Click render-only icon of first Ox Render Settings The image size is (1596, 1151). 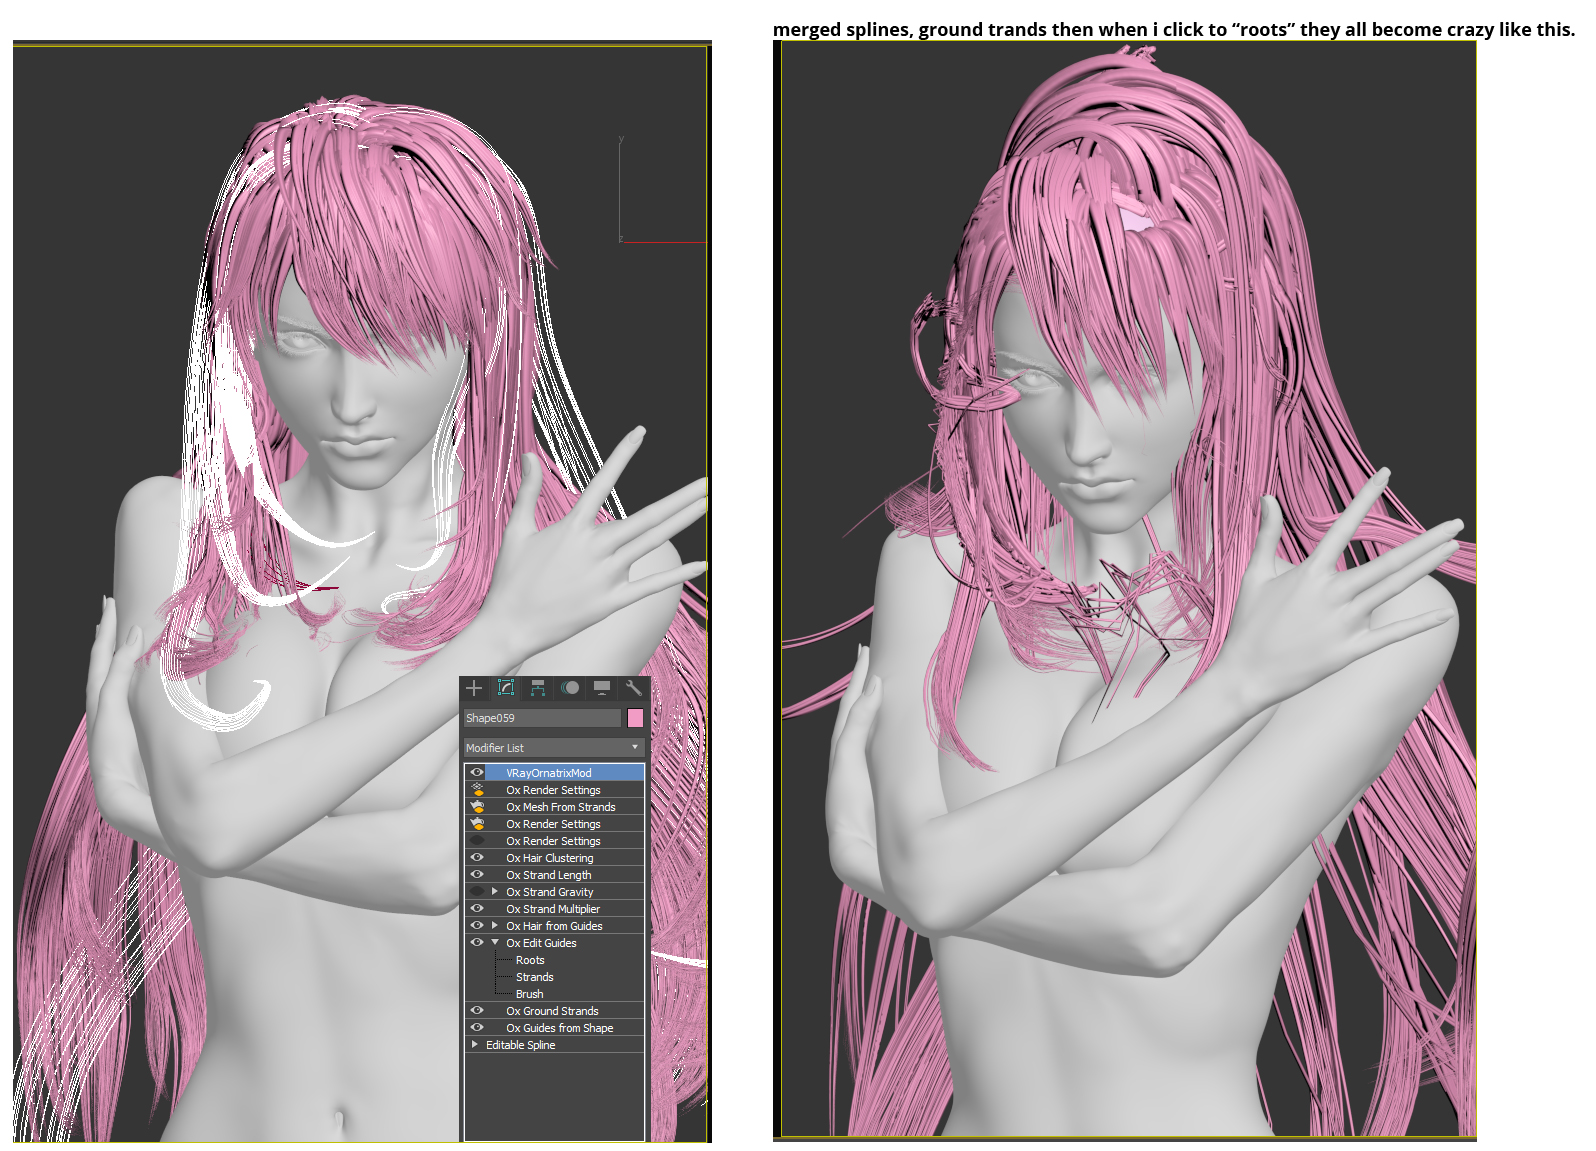click(x=477, y=790)
